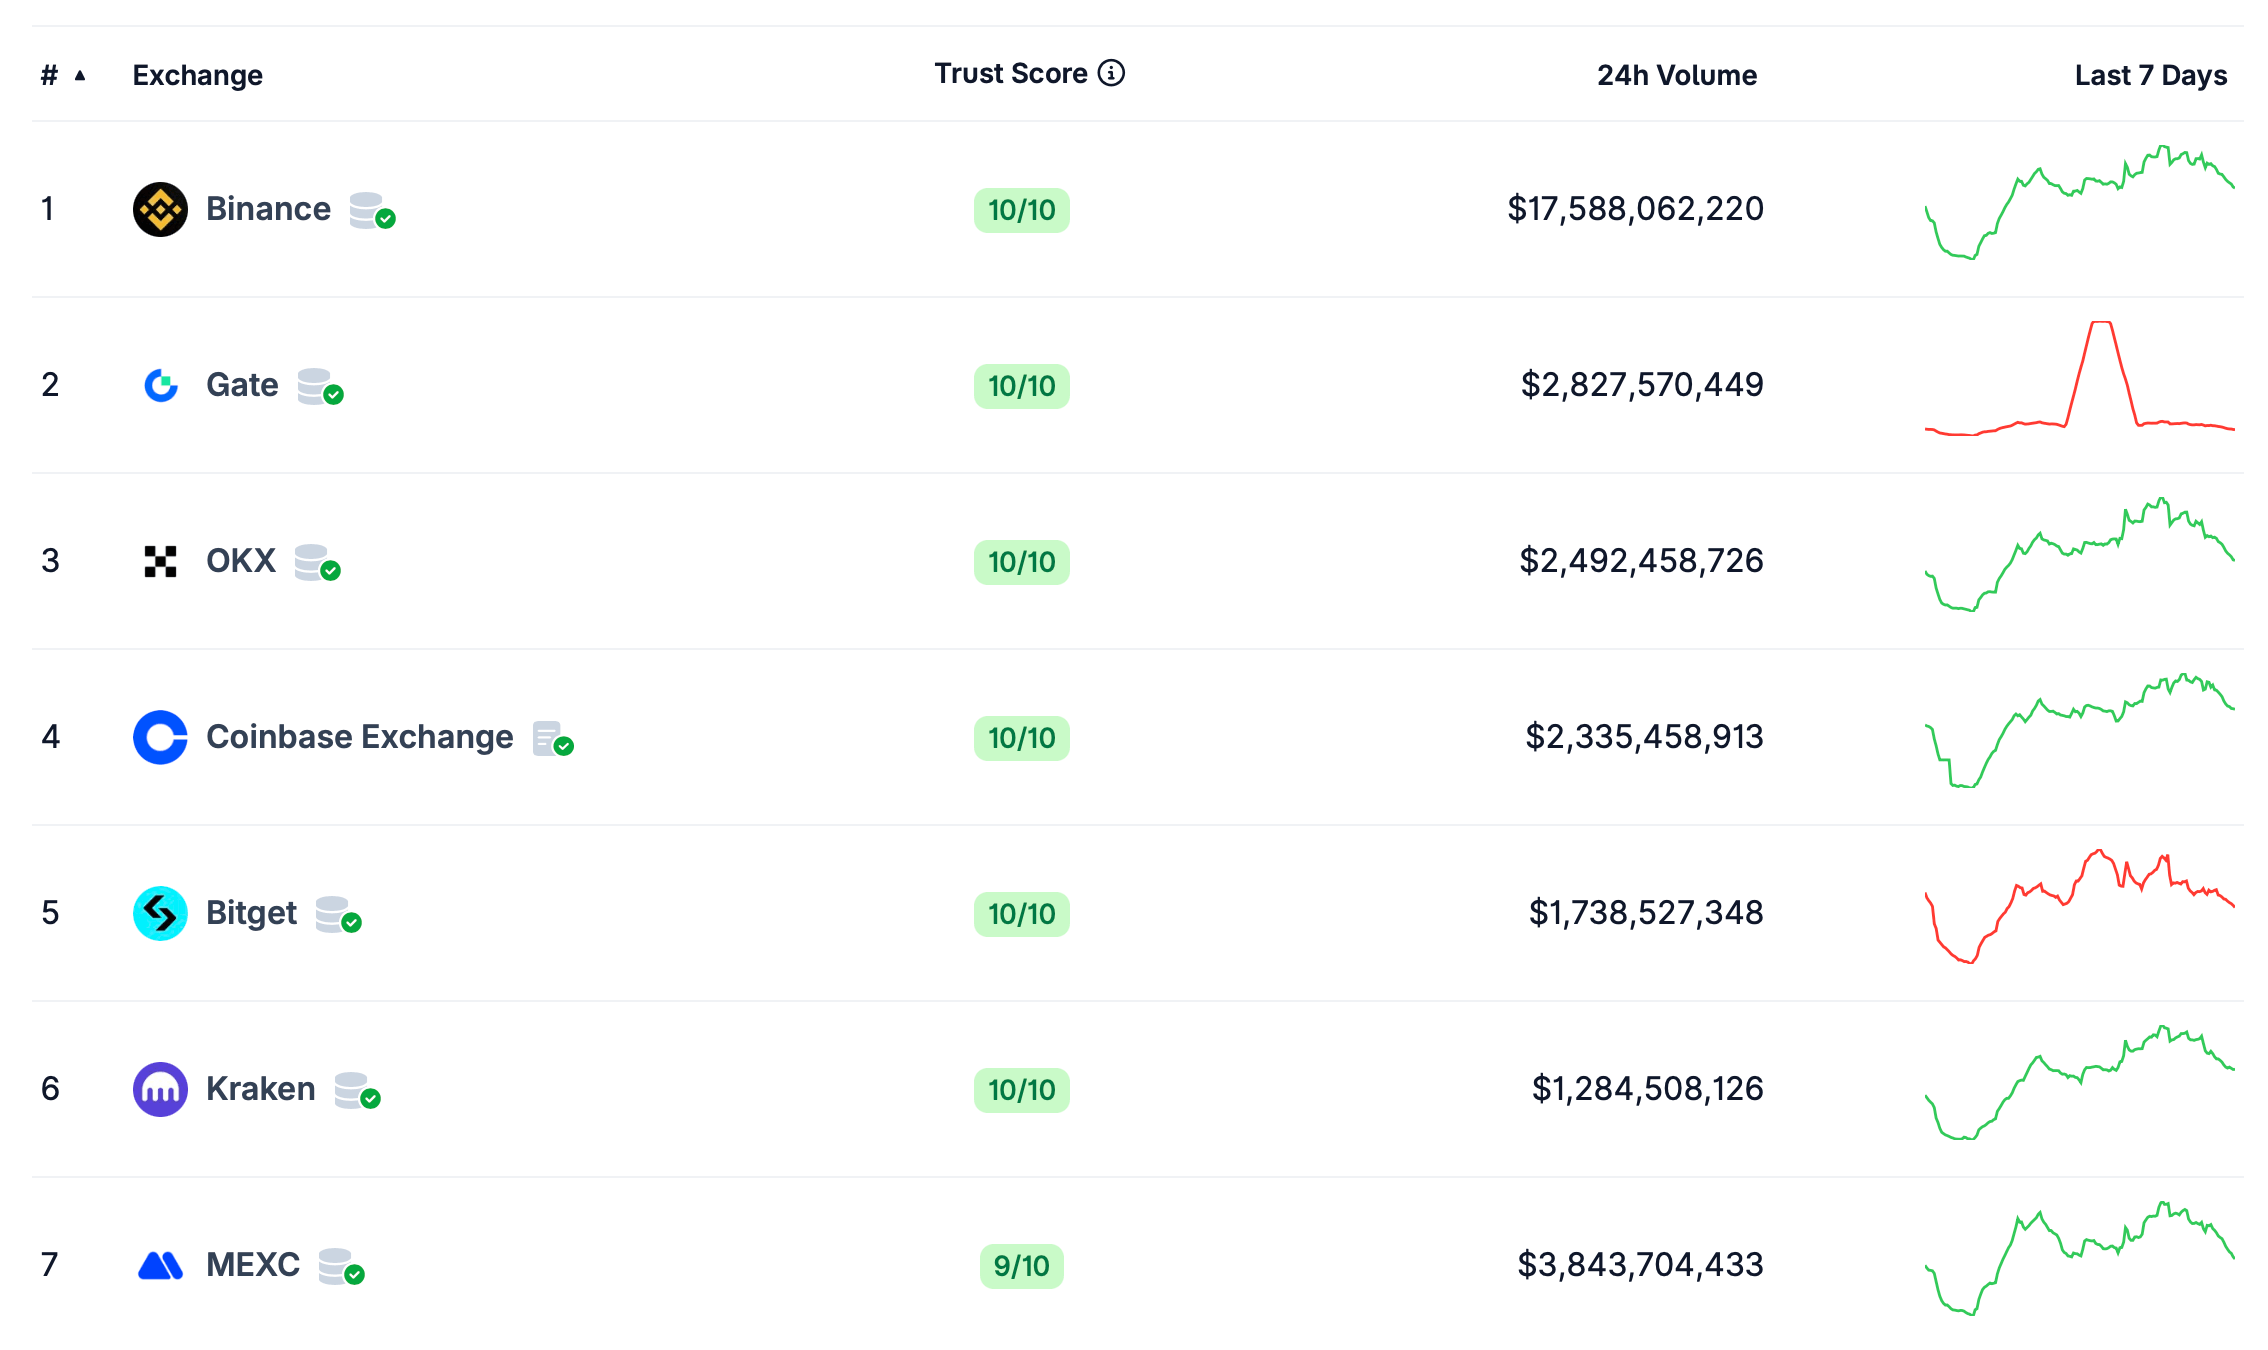Click the Kraken logo icon
The image size is (2268, 1350).
pyautogui.click(x=160, y=1089)
